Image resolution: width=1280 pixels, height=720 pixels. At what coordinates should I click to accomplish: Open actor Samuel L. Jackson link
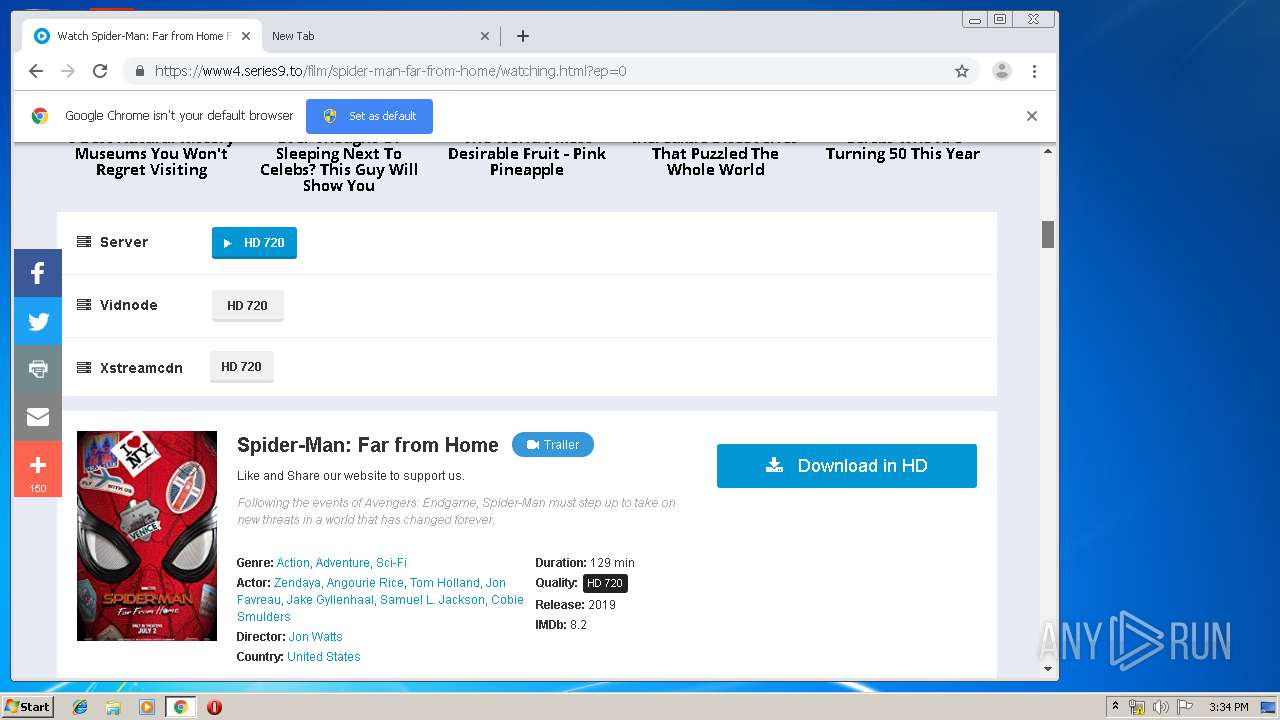click(x=433, y=600)
